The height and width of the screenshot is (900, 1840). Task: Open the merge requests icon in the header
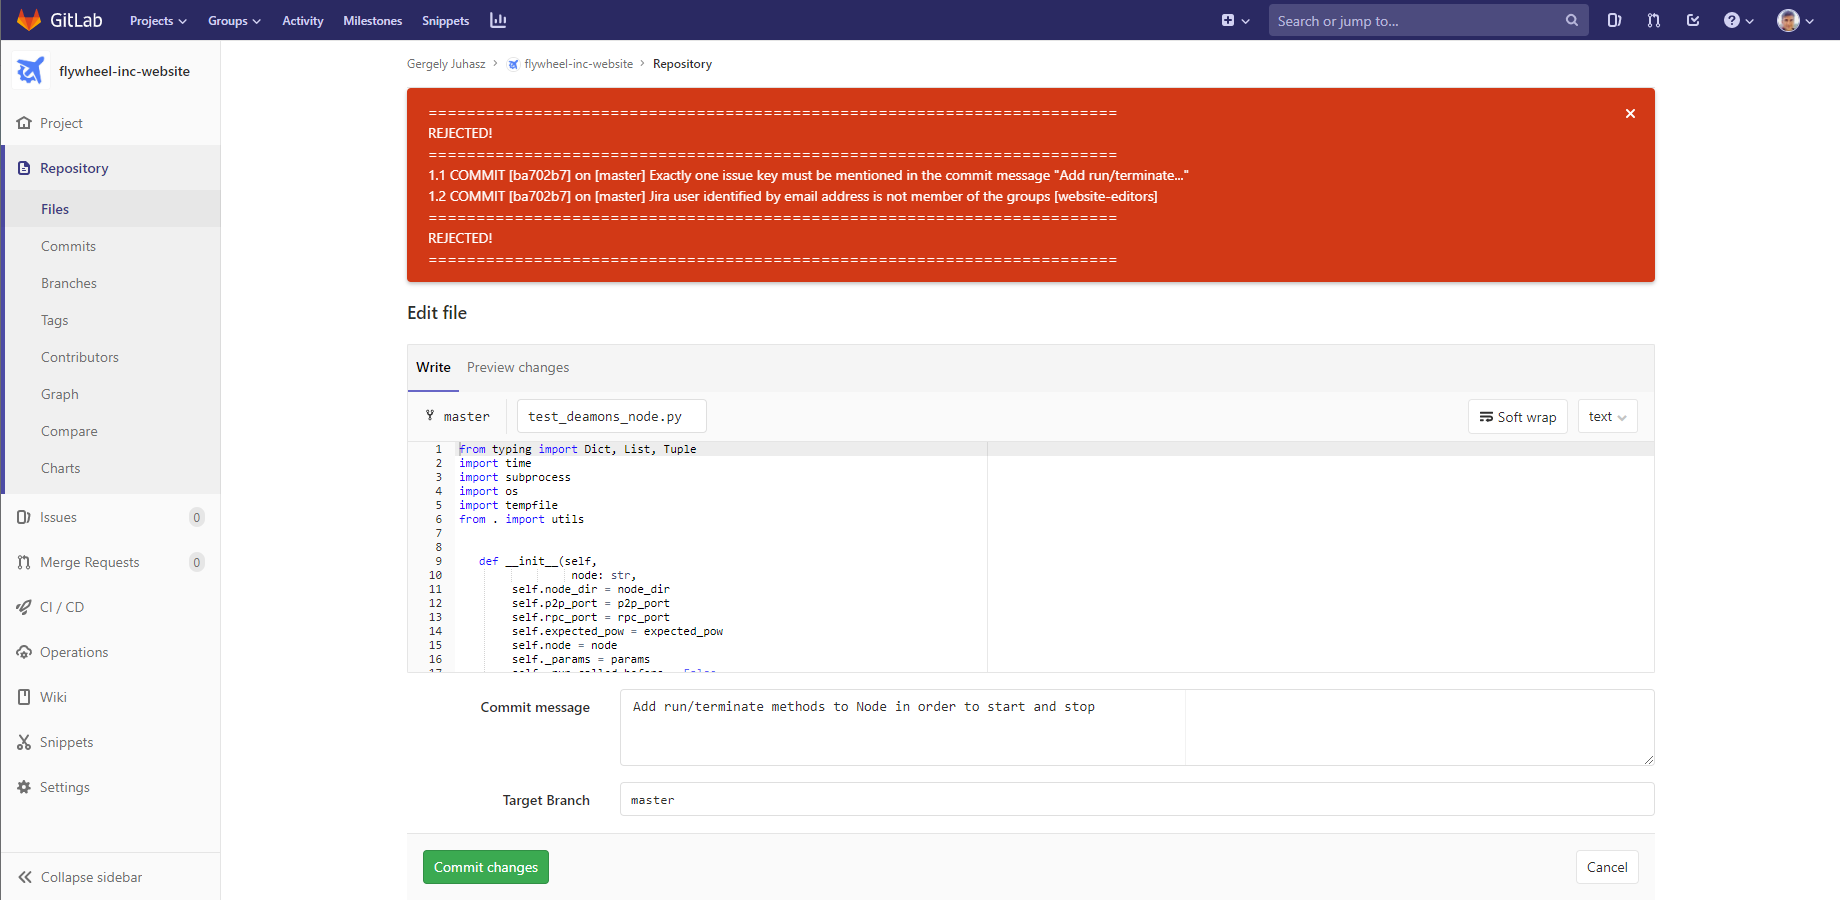(x=1653, y=20)
